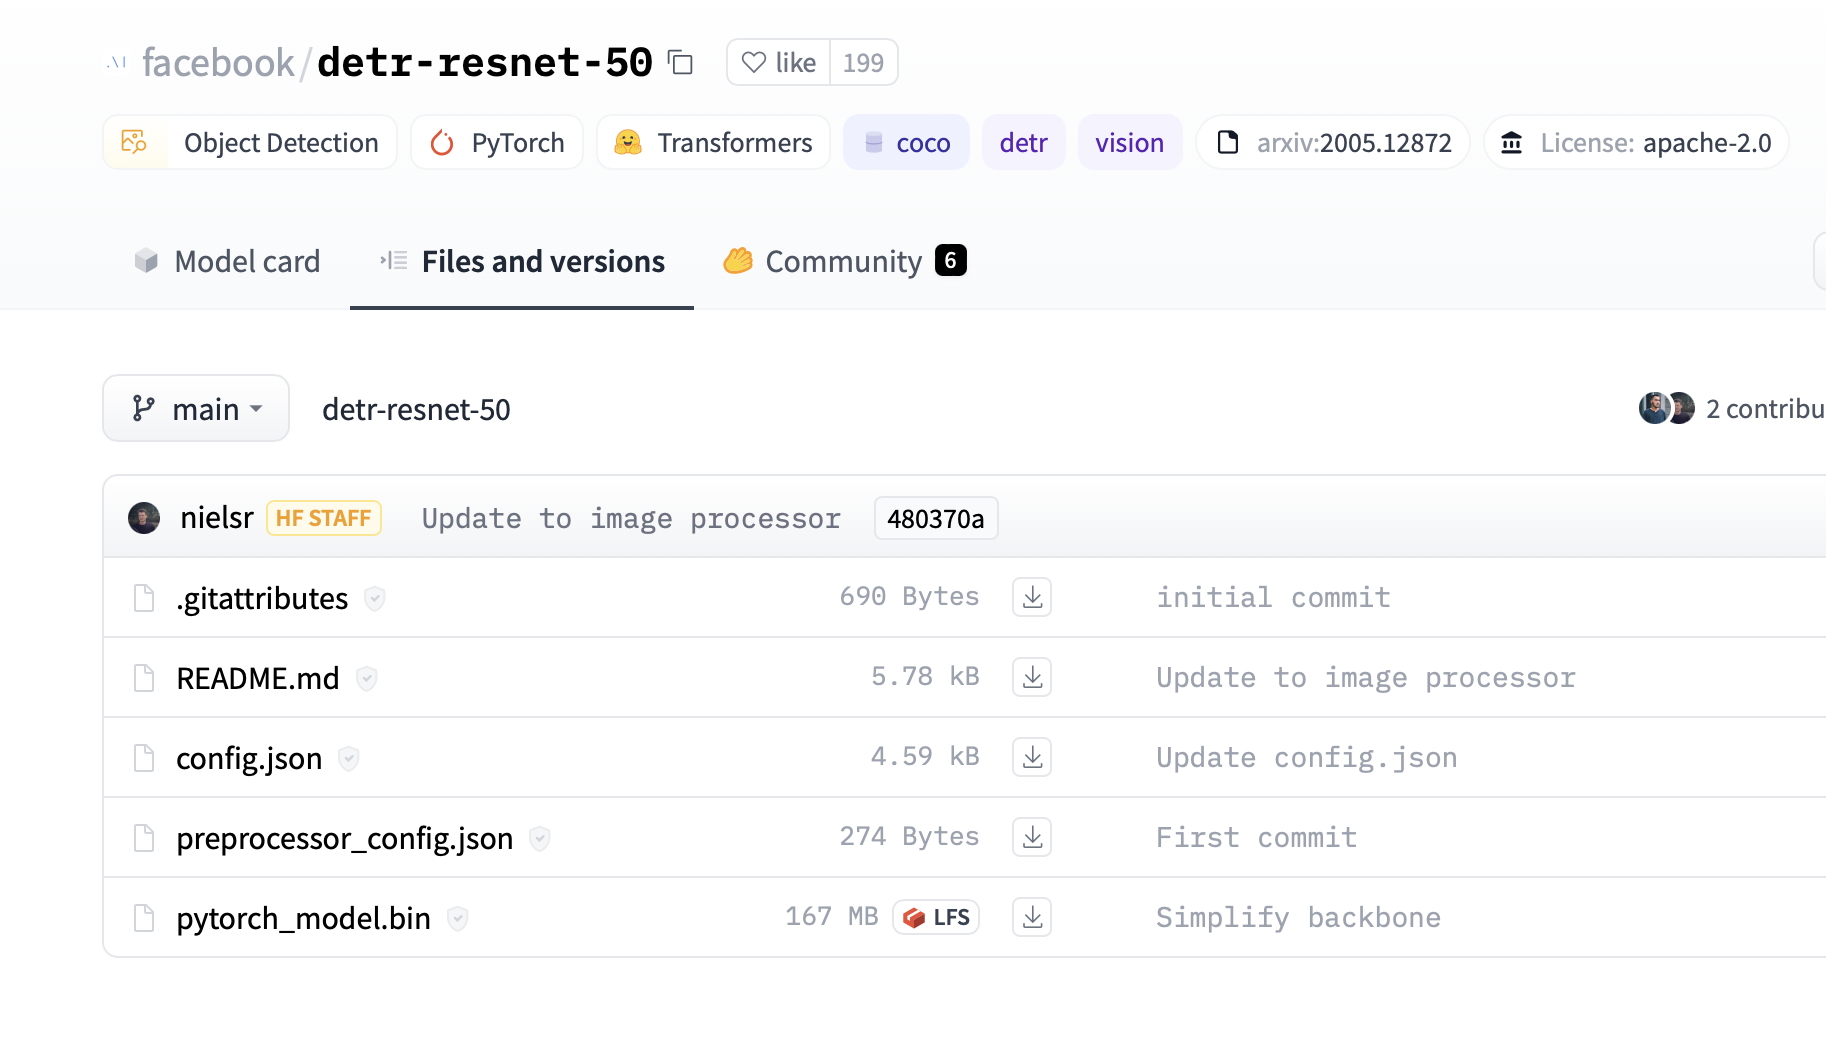The width and height of the screenshot is (1826, 1038).
Task: Open the Simplify backbone commit
Action: coord(1299,917)
